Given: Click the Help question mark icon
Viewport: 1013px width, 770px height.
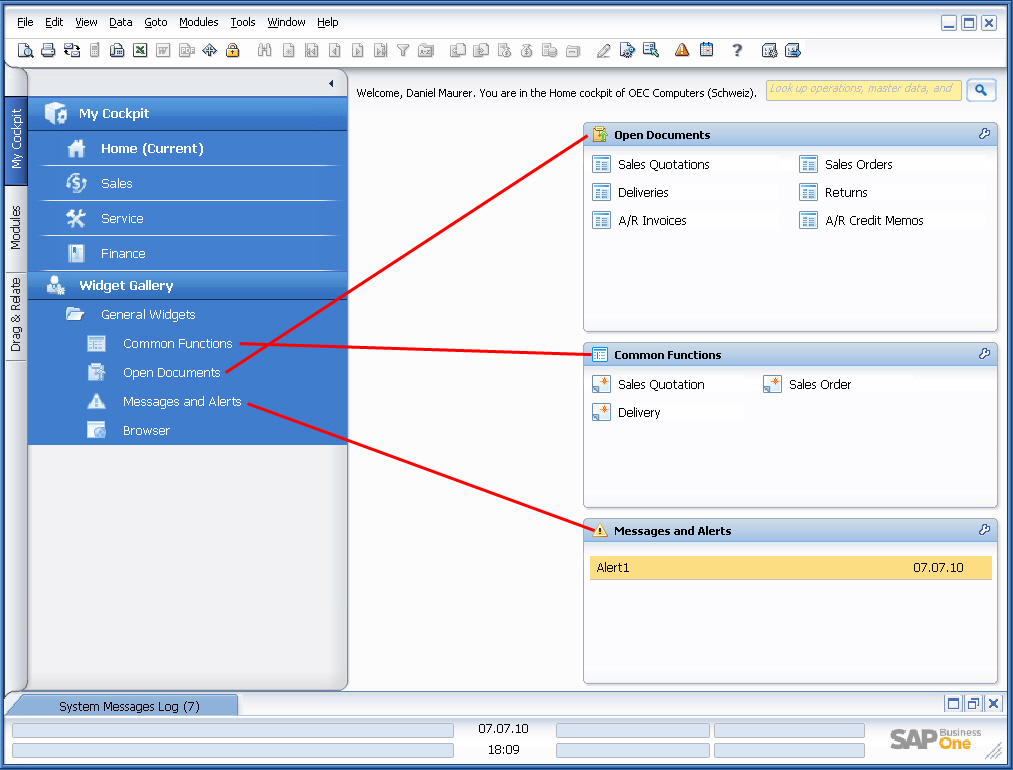Looking at the screenshot, I should pos(736,50).
